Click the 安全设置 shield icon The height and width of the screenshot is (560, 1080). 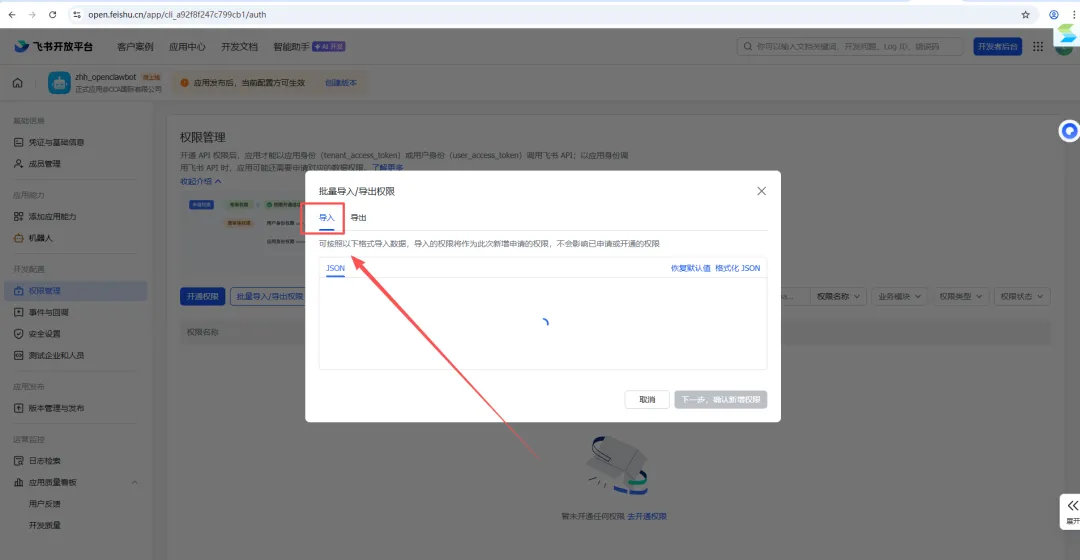tap(19, 334)
